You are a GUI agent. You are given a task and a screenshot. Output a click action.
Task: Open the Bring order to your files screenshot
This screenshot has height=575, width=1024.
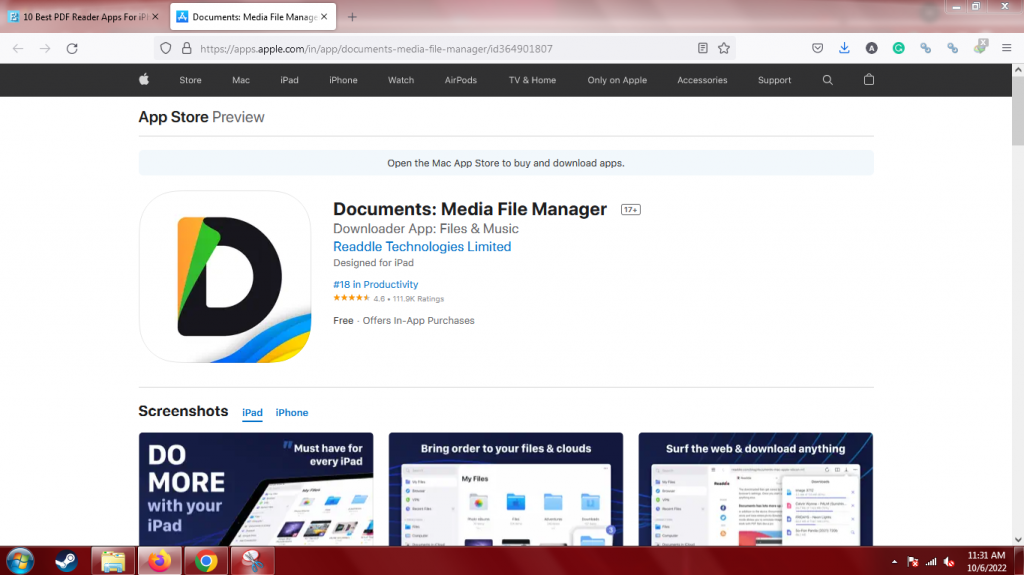pyautogui.click(x=505, y=489)
